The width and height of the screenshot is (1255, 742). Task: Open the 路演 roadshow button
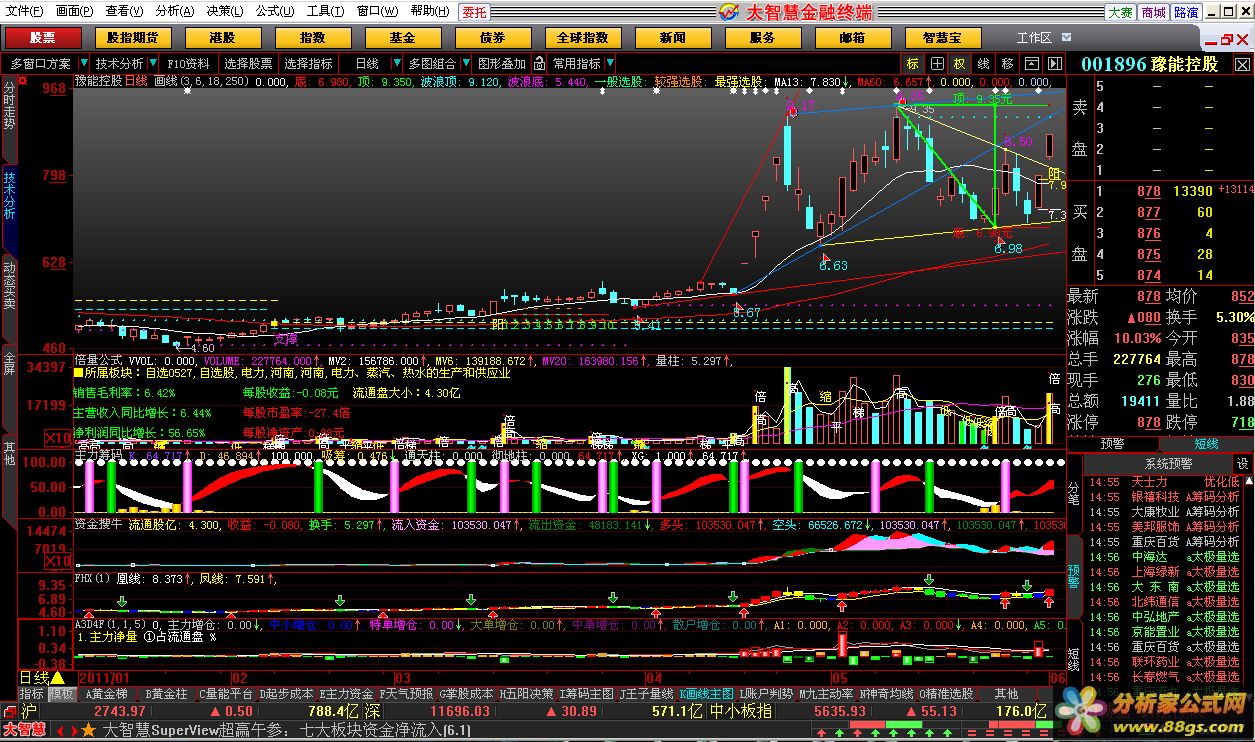pos(1186,12)
